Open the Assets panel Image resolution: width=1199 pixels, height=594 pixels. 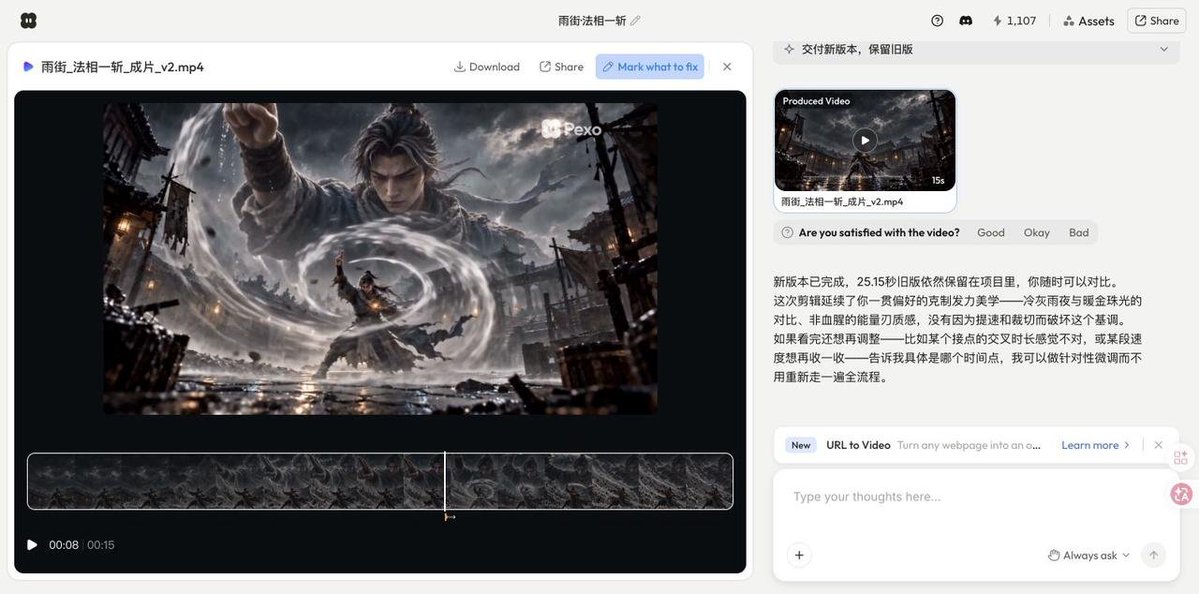[1089, 21]
